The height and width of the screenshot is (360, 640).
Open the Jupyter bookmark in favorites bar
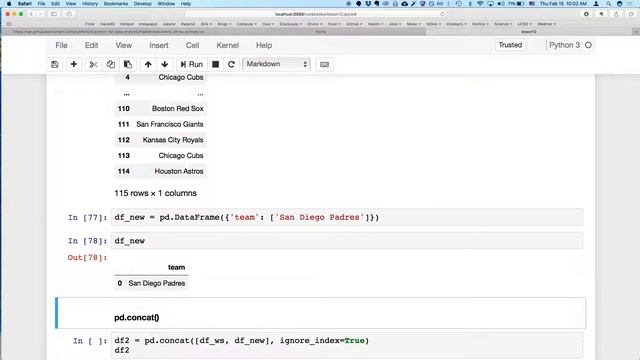pyautogui.click(x=169, y=24)
